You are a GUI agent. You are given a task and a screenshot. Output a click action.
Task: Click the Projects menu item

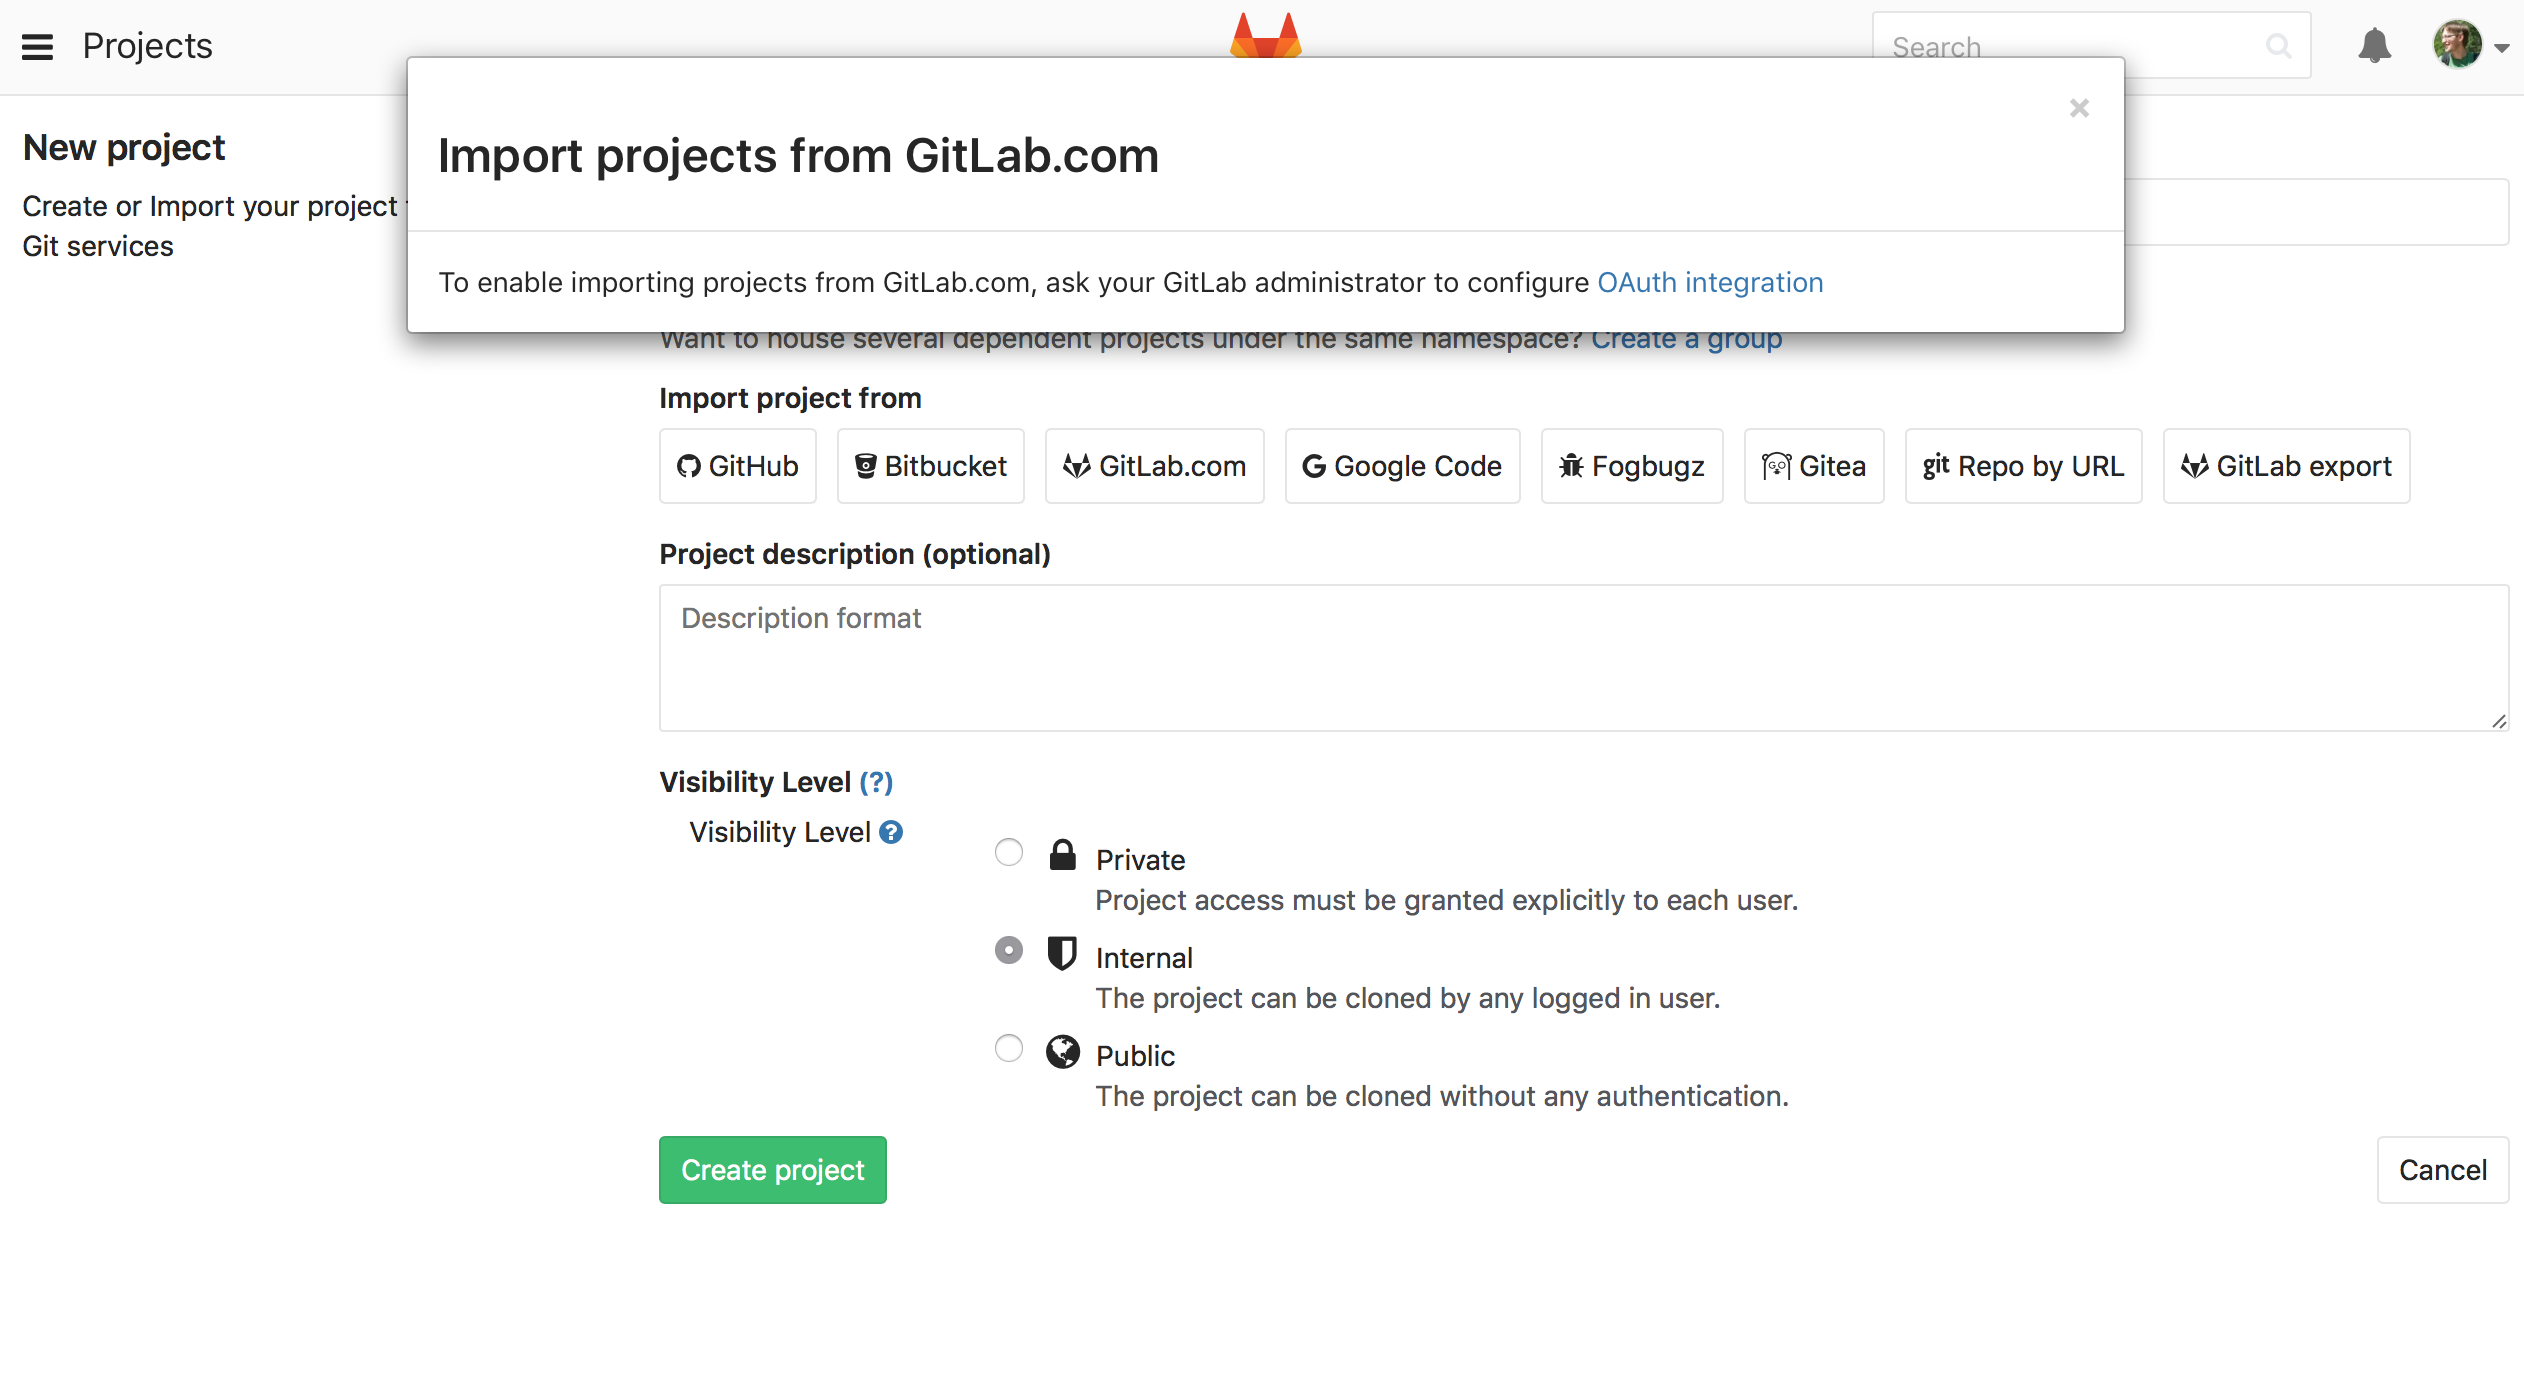[x=147, y=45]
